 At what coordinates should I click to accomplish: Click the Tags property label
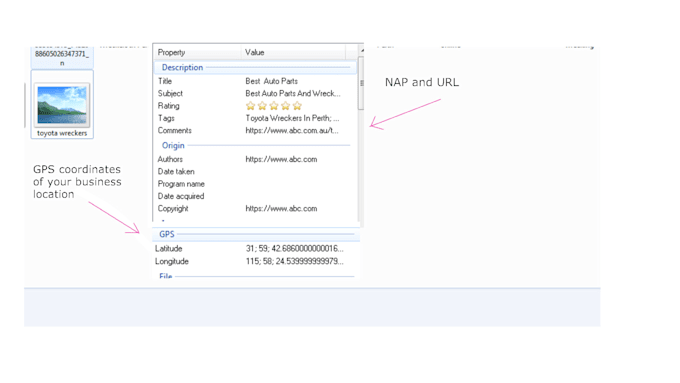point(166,118)
